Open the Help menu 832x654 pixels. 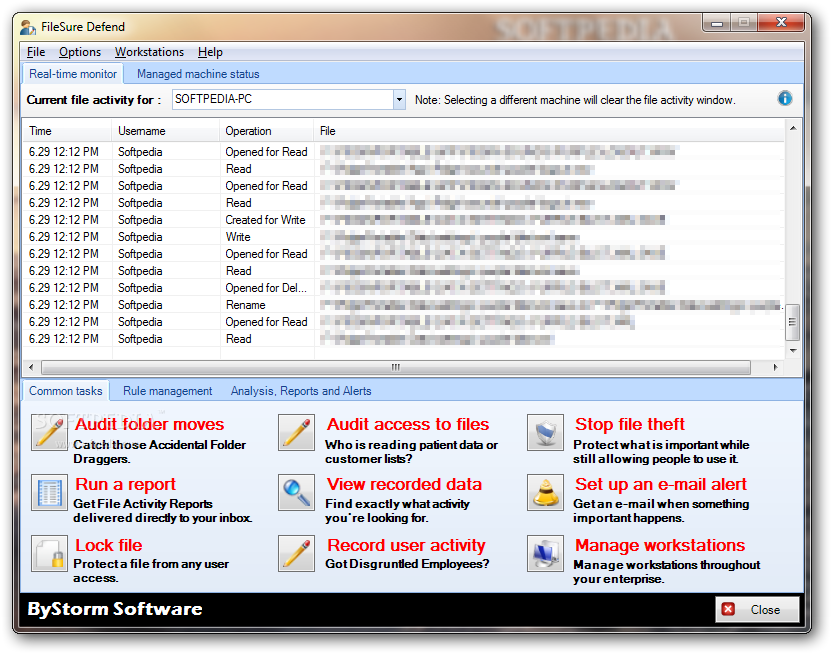tap(210, 52)
